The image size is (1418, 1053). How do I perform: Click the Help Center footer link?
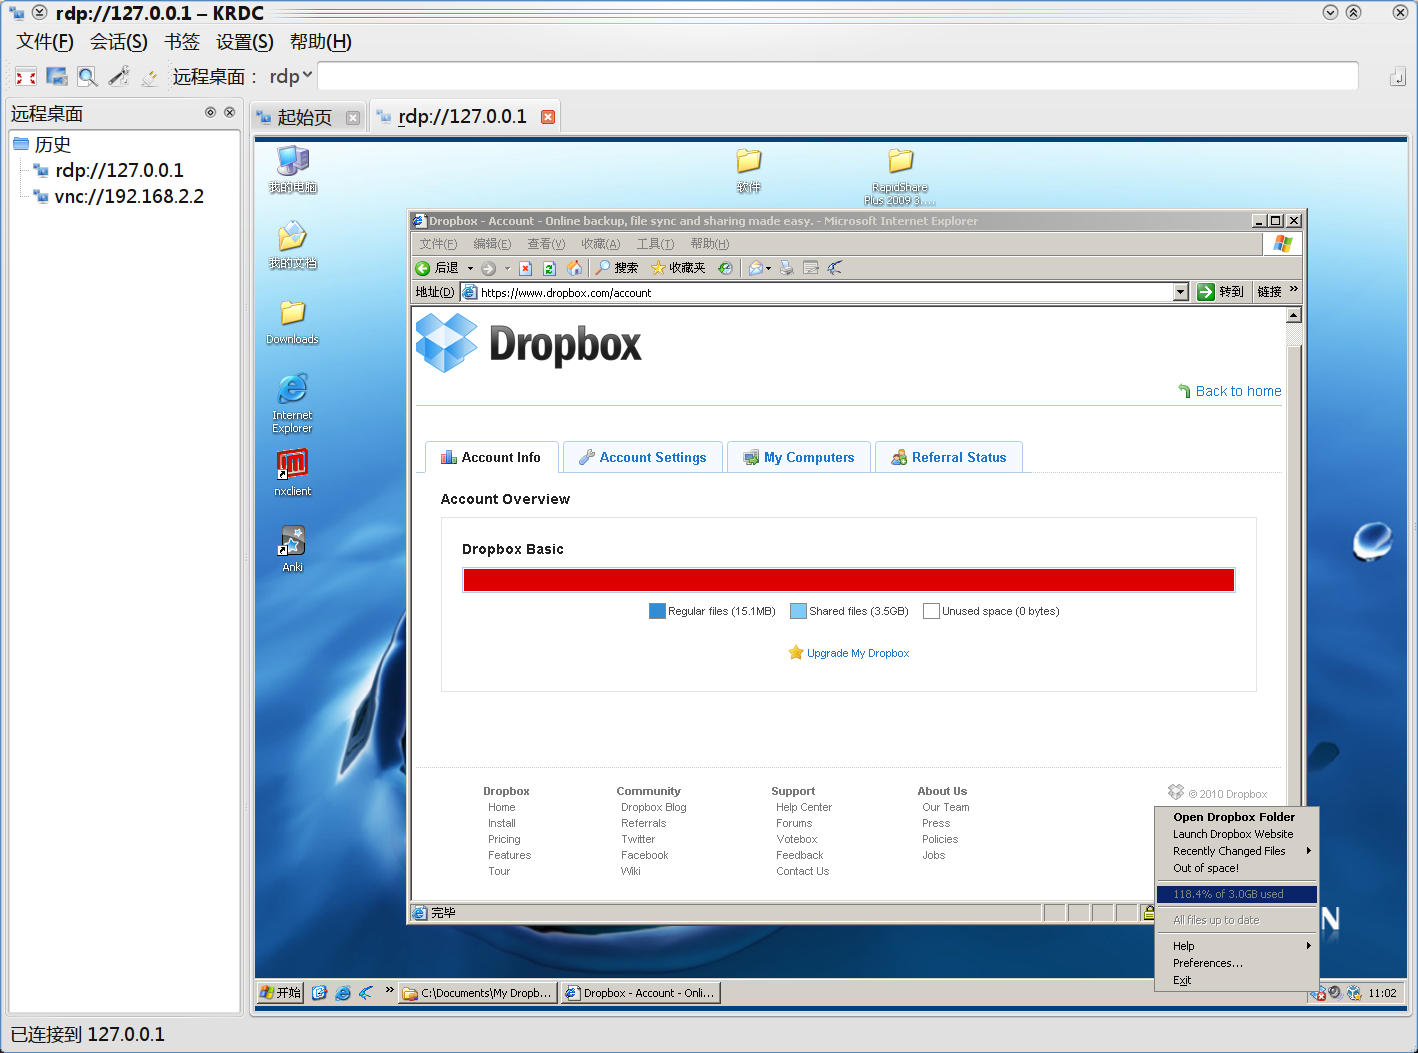[x=804, y=807]
